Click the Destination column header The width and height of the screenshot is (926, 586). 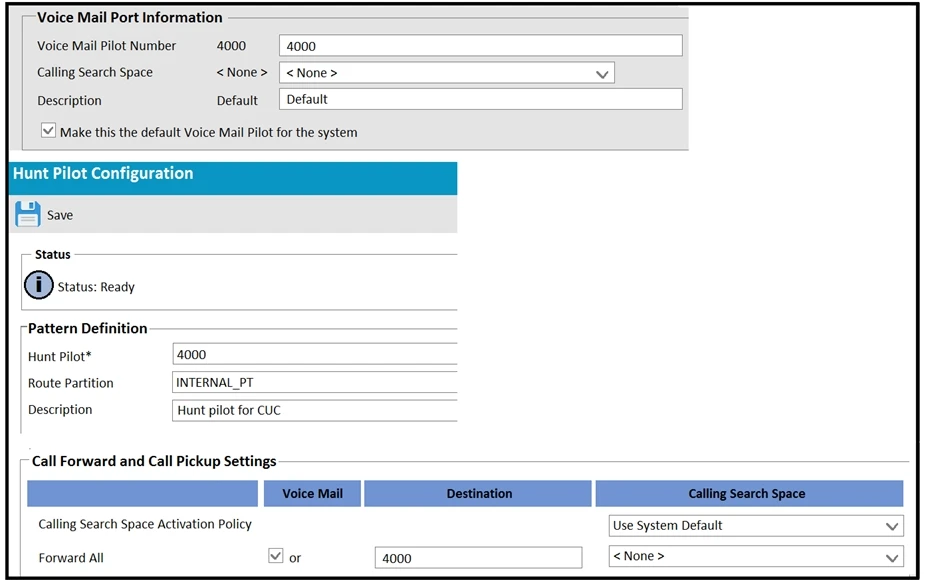(x=479, y=493)
